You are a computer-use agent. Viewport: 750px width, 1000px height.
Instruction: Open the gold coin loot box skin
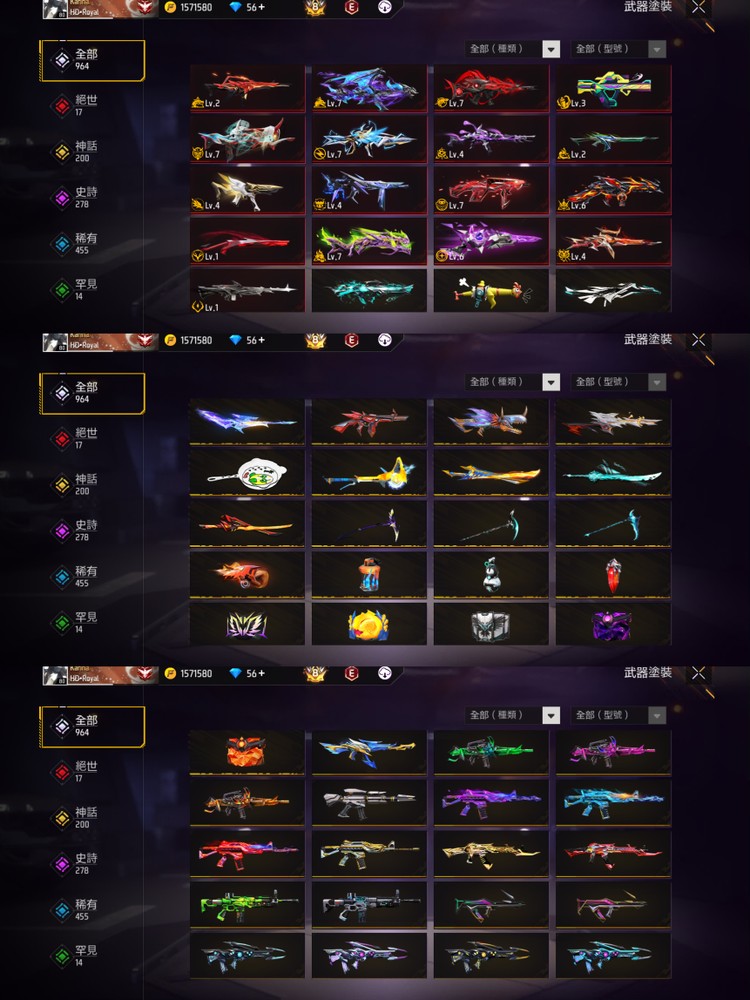[369, 625]
